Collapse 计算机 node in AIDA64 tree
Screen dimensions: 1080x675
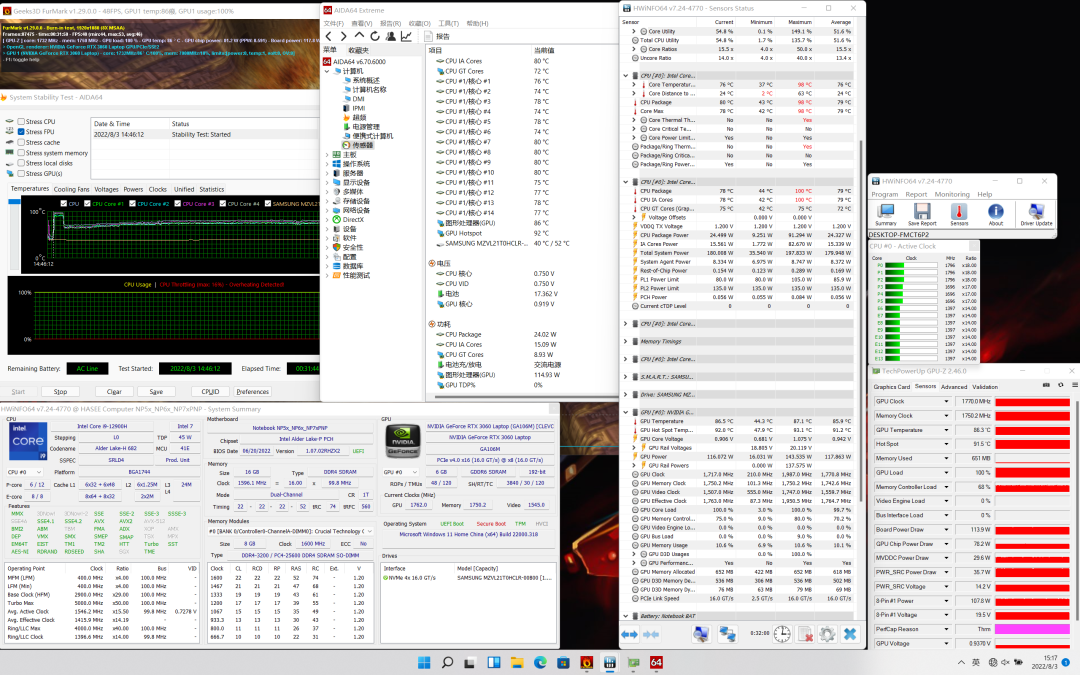click(x=327, y=71)
